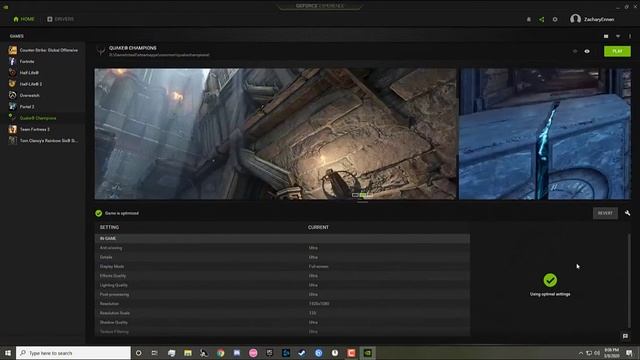Click the Resolution Scale setting row
The height and width of the screenshot is (360, 640).
coord(282,313)
